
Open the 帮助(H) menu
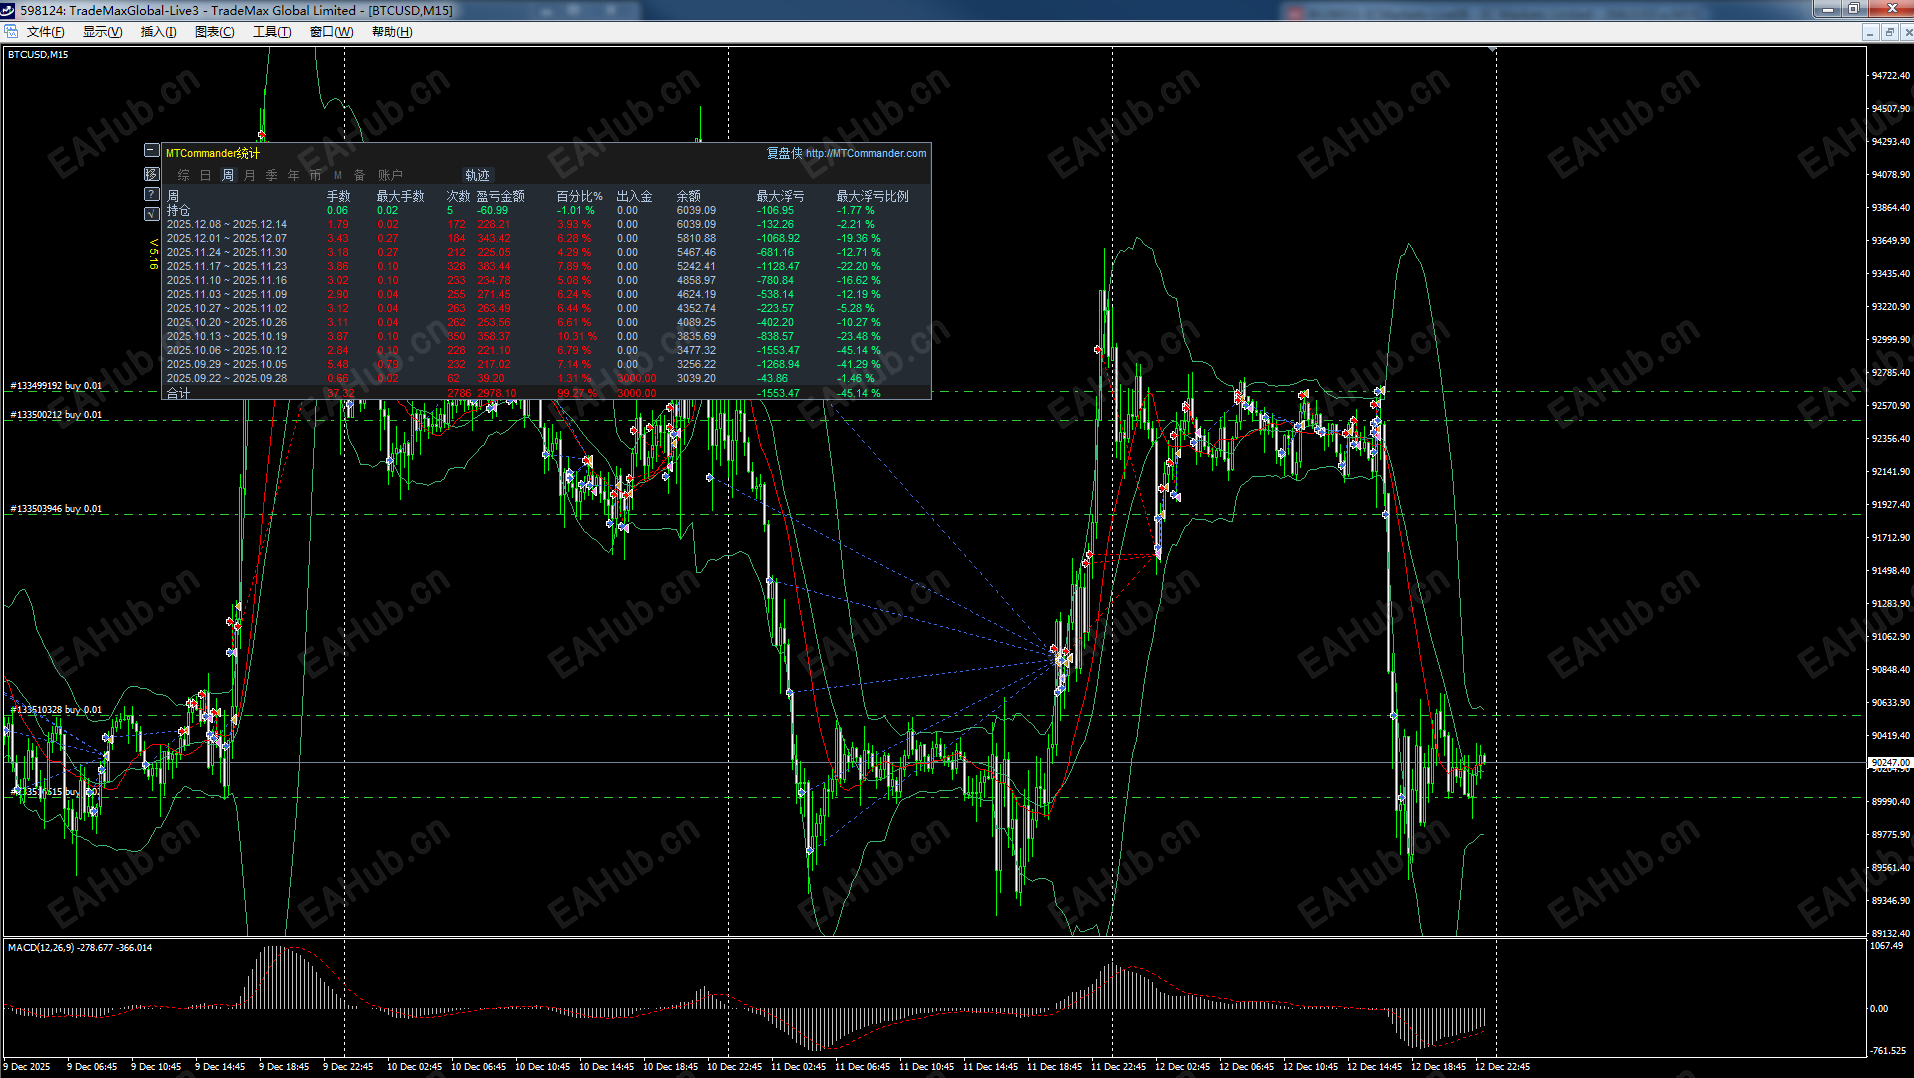point(389,31)
